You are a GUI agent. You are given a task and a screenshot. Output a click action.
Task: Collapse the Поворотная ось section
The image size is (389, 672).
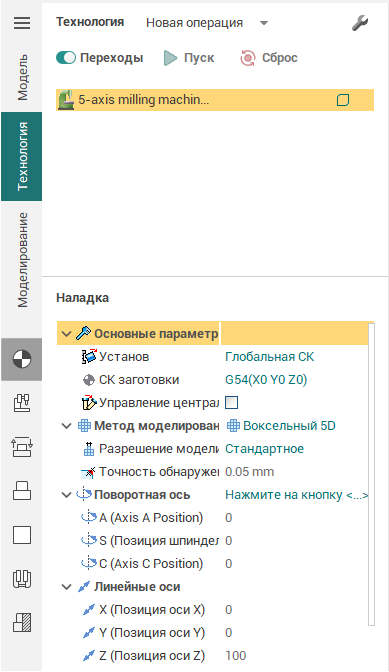pyautogui.click(x=66, y=495)
